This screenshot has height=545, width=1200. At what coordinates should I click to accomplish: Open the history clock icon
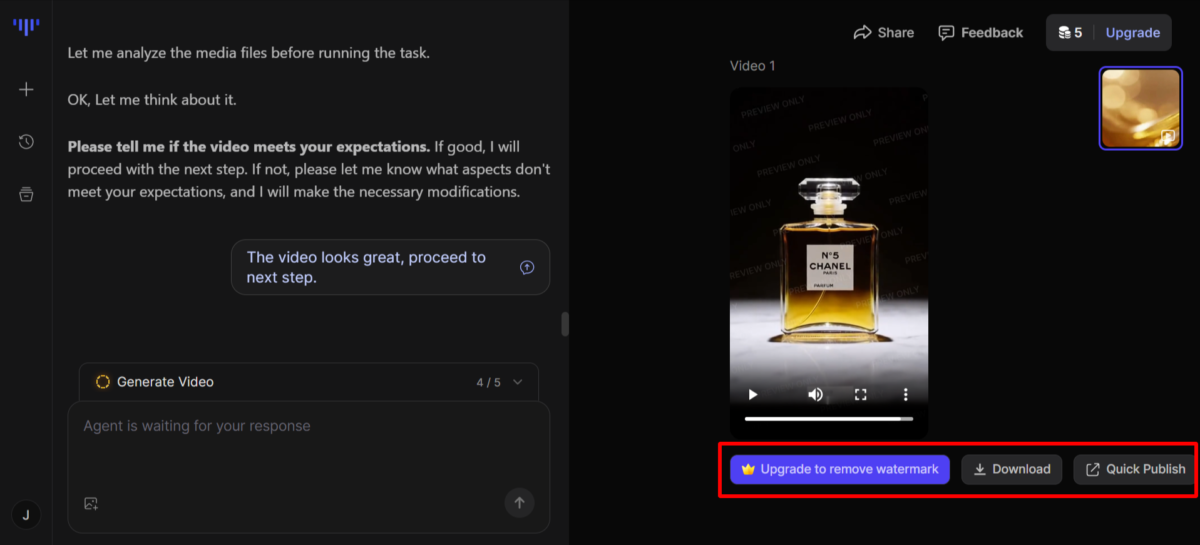pos(26,142)
